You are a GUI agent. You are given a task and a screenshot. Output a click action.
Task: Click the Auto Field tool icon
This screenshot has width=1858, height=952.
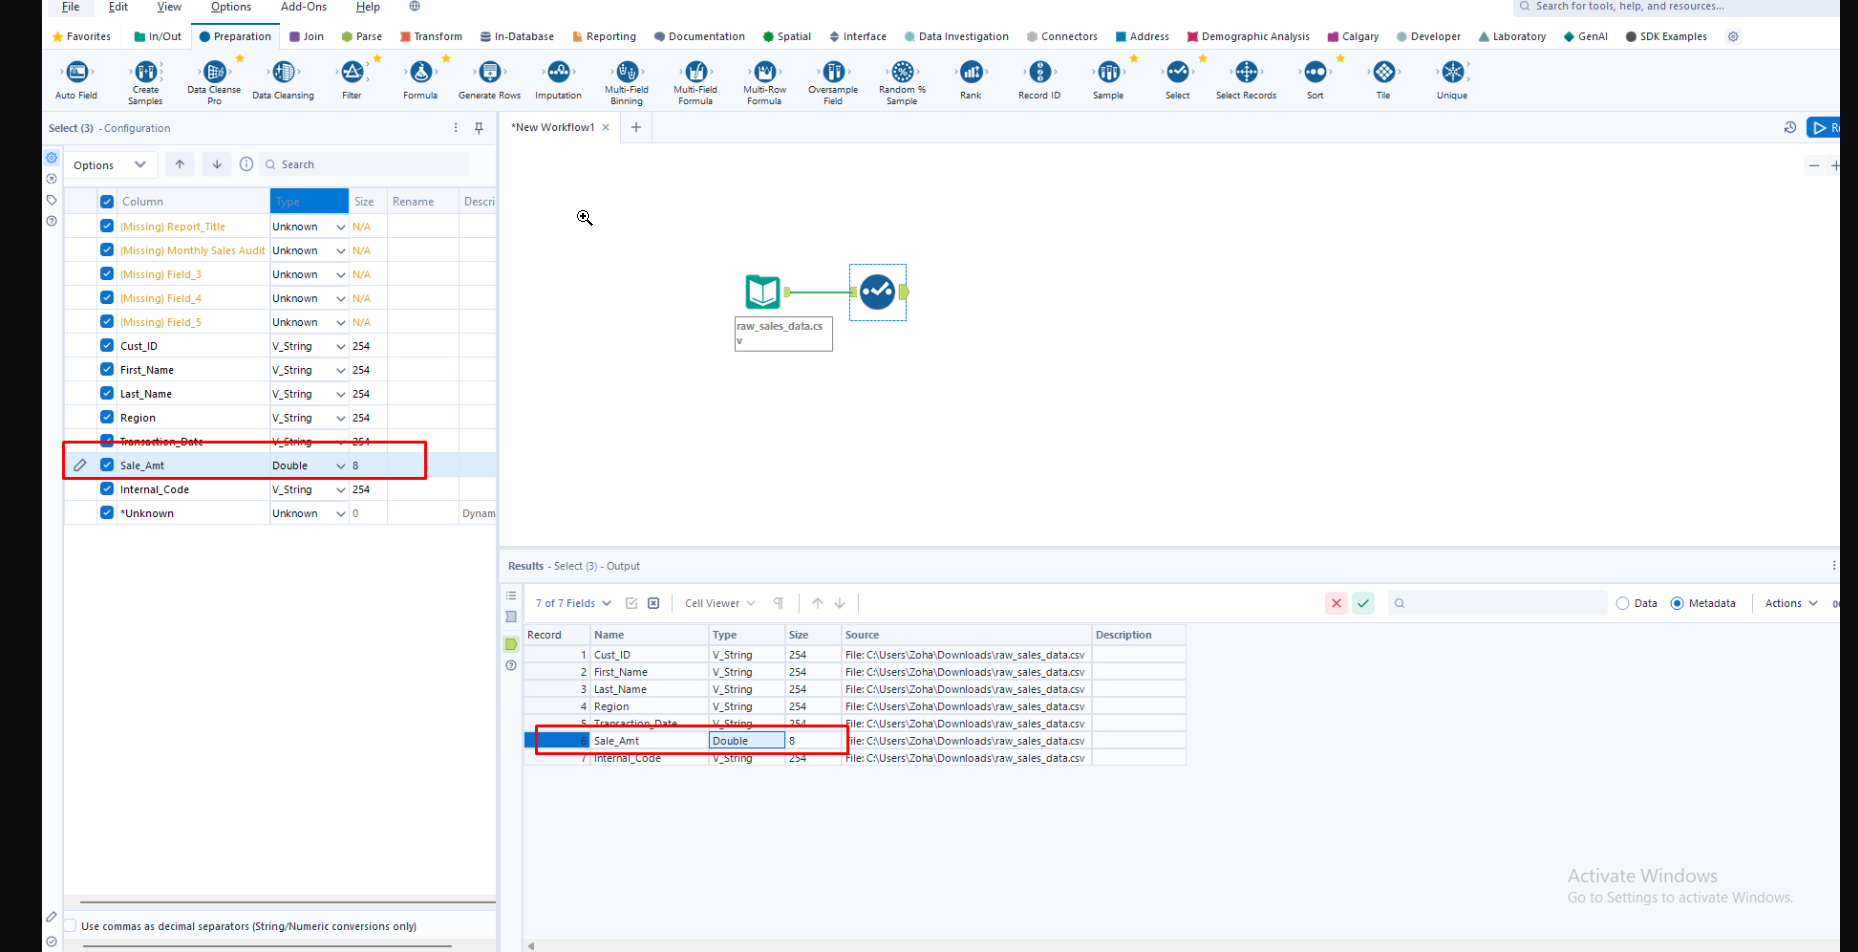pyautogui.click(x=77, y=73)
